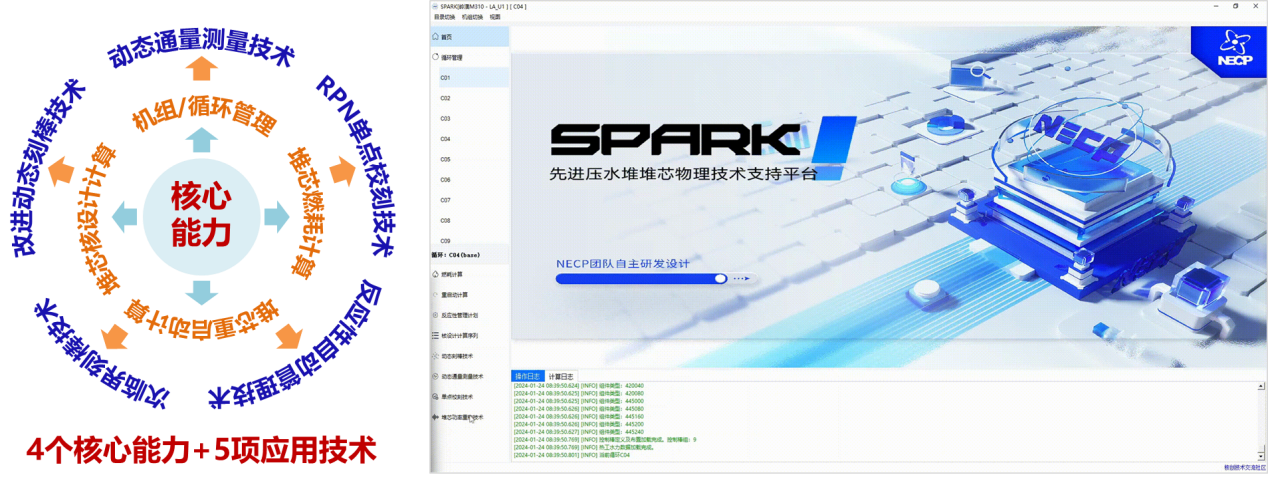Open 燃耗计算 via its flame icon
The height and width of the screenshot is (485, 1268).
[435, 274]
